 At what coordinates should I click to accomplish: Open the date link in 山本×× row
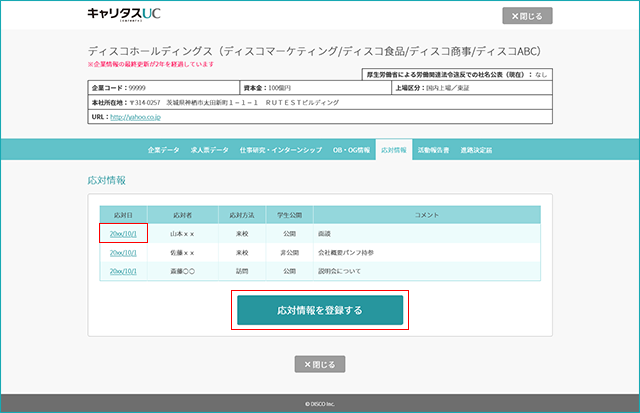123,234
